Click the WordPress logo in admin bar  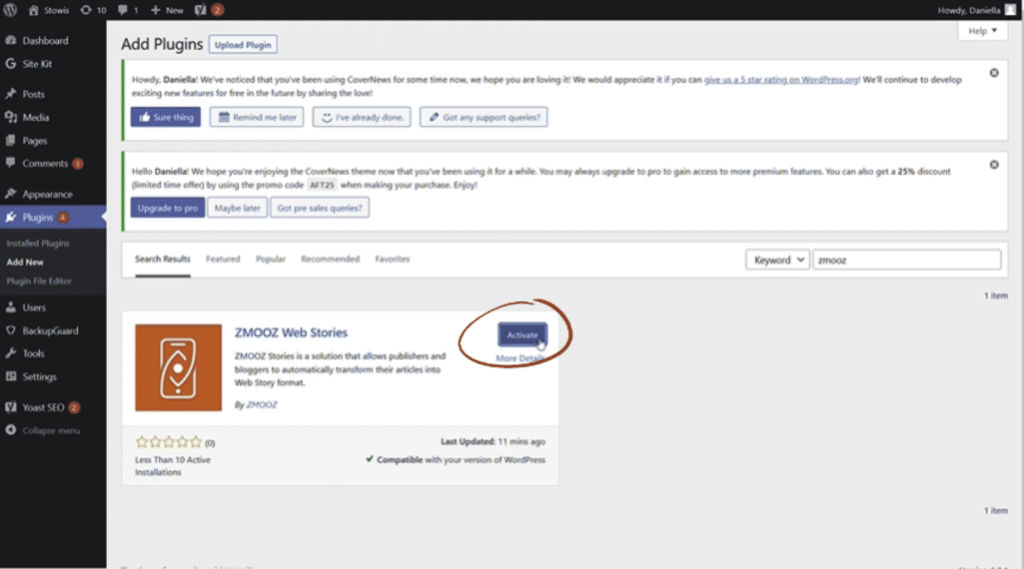click(10, 10)
